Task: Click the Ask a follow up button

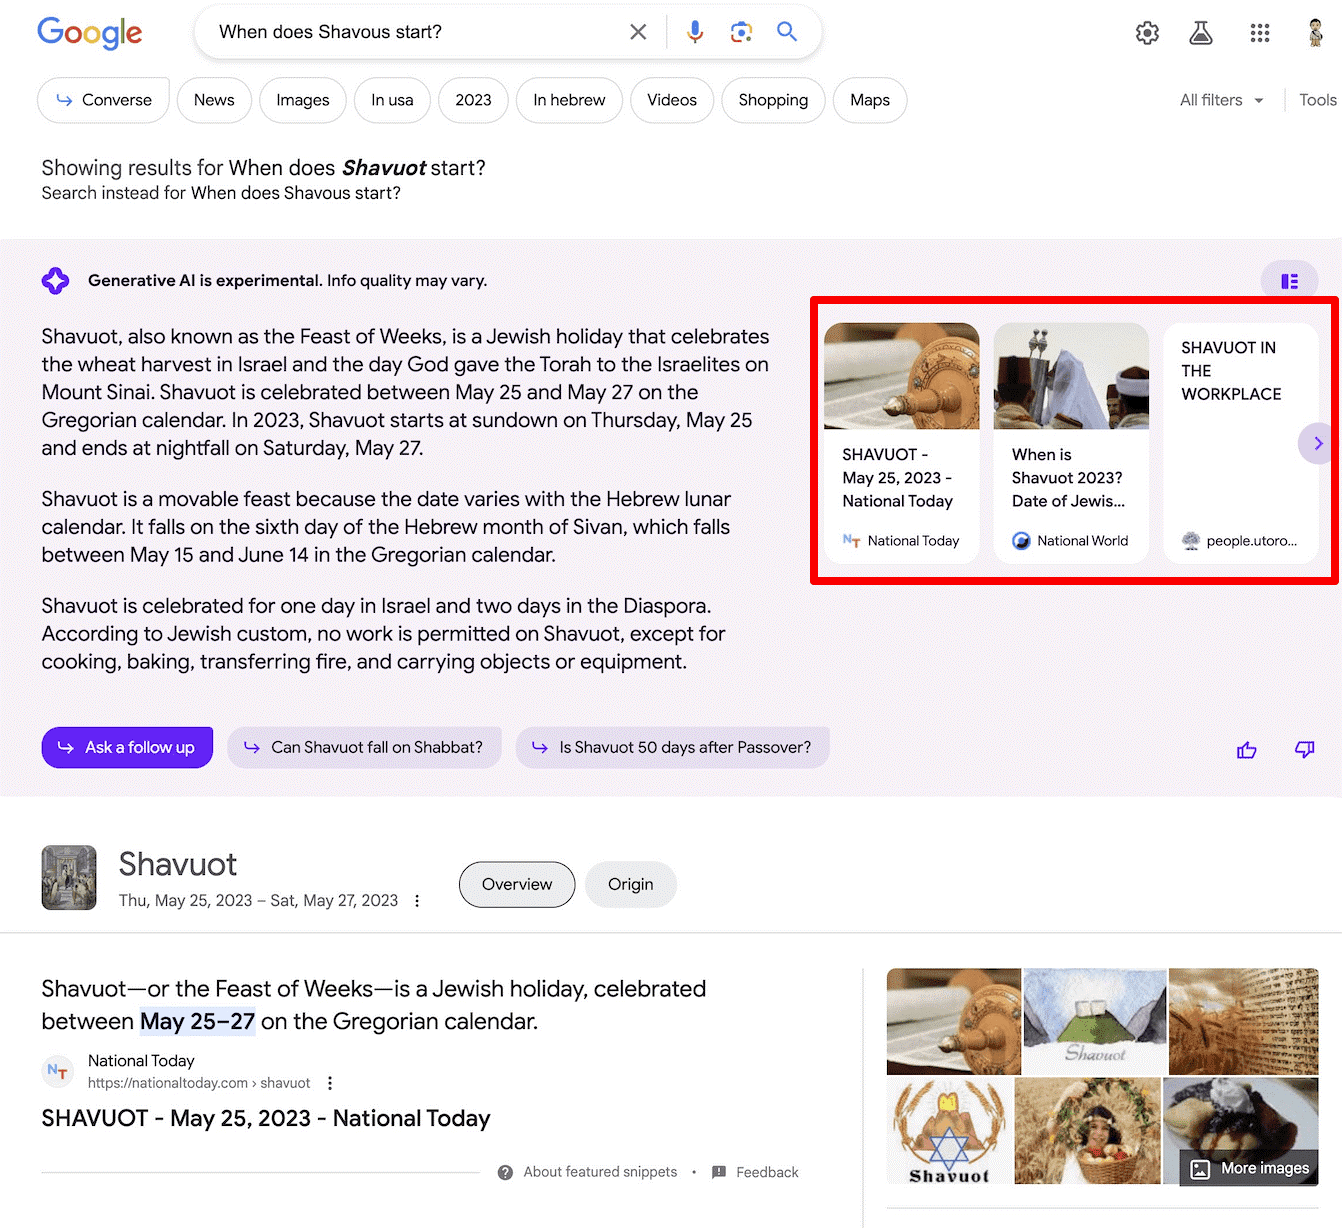Action: click(x=127, y=747)
